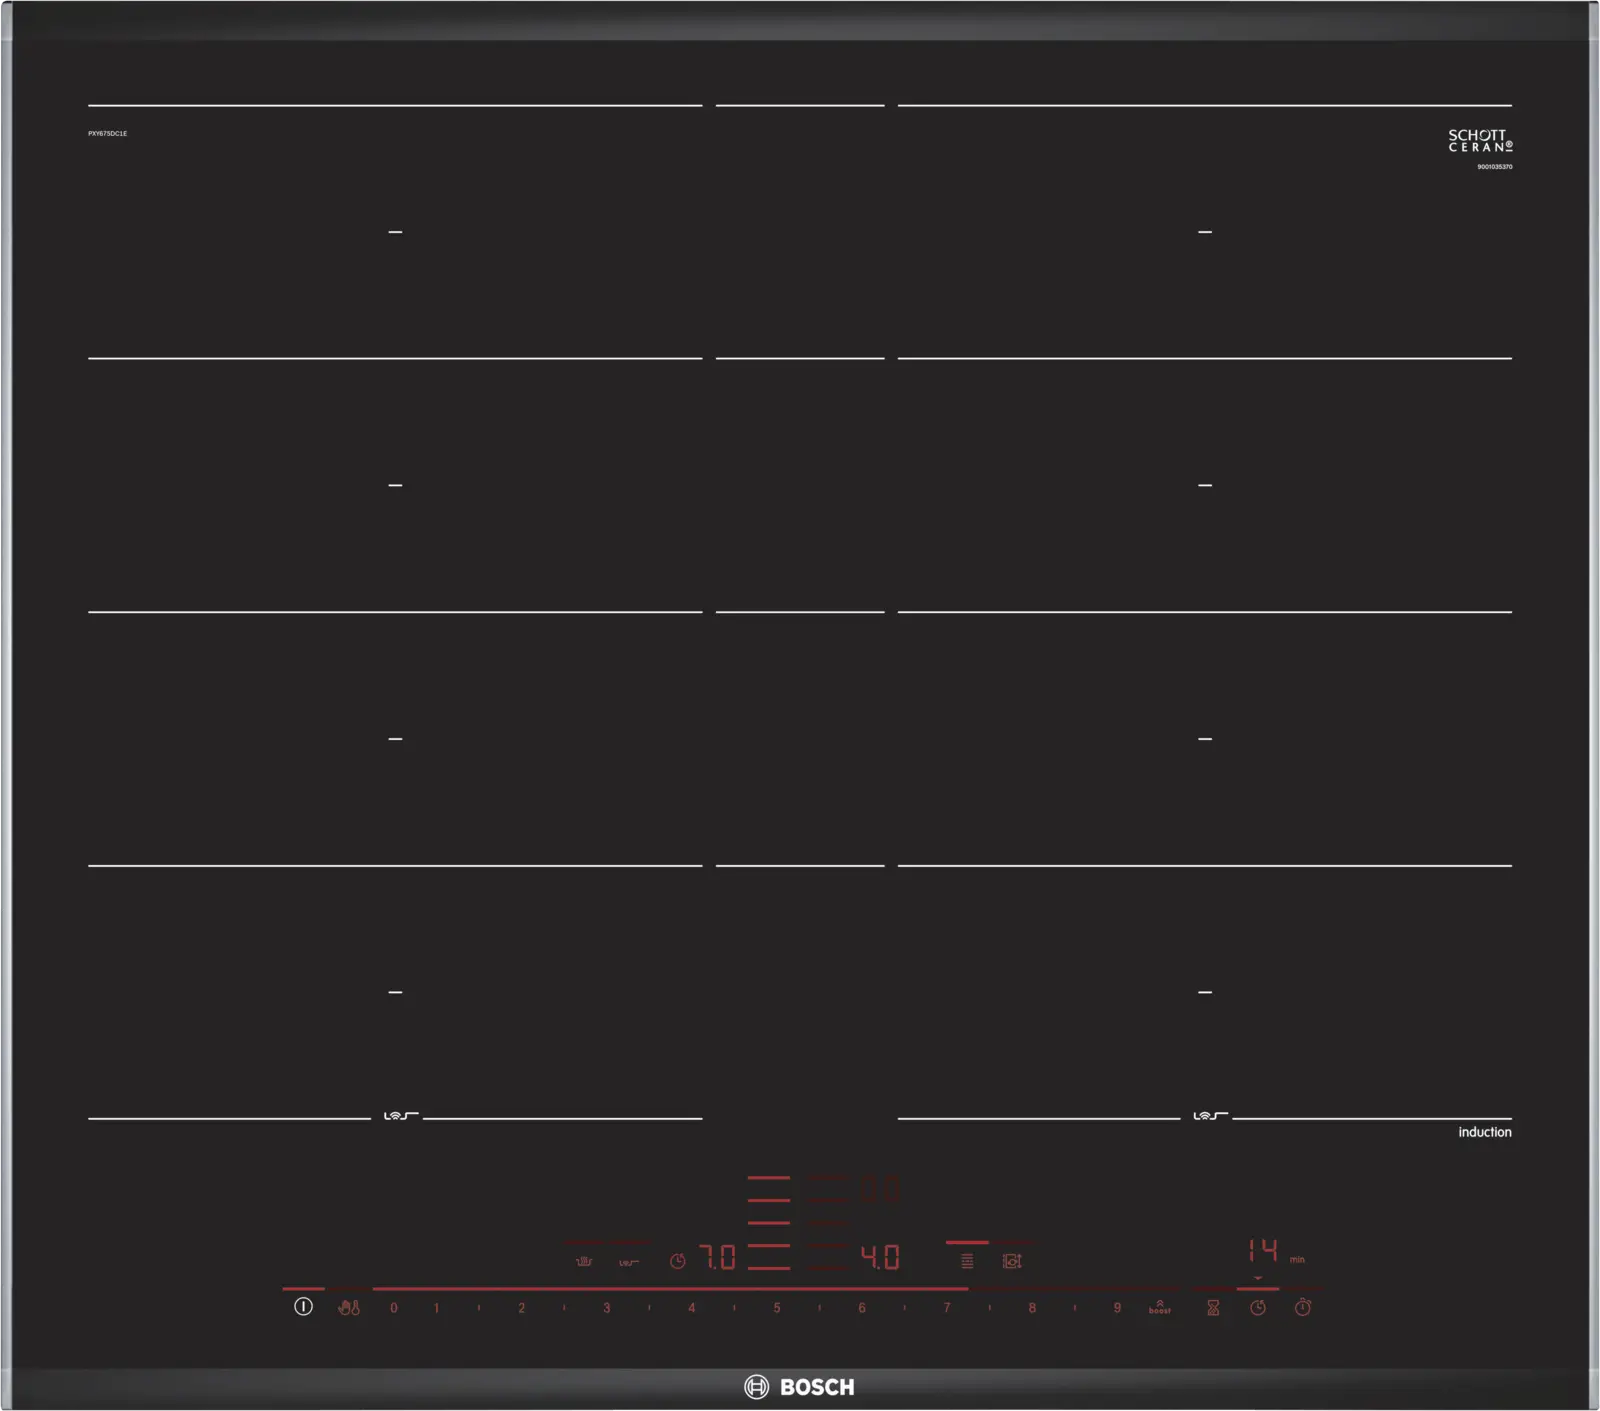
Task: Set power level 5 on the slider
Action: pos(777,1307)
